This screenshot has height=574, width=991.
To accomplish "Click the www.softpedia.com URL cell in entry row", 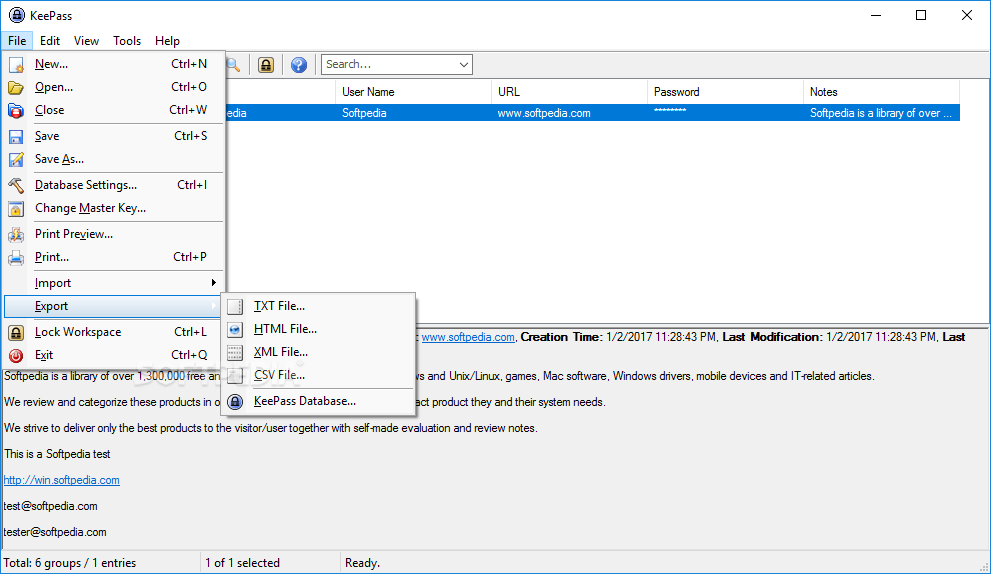I will (569, 113).
